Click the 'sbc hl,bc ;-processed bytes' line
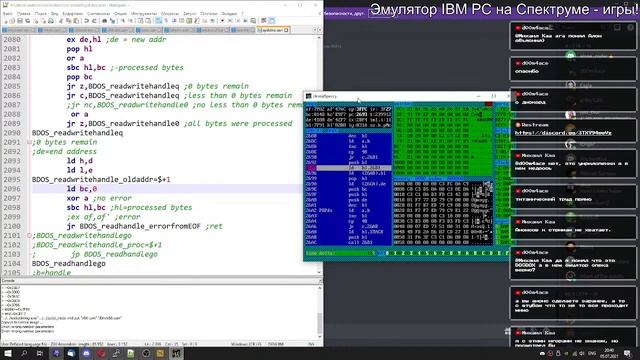Screen dimensions: 640x360 [125, 67]
